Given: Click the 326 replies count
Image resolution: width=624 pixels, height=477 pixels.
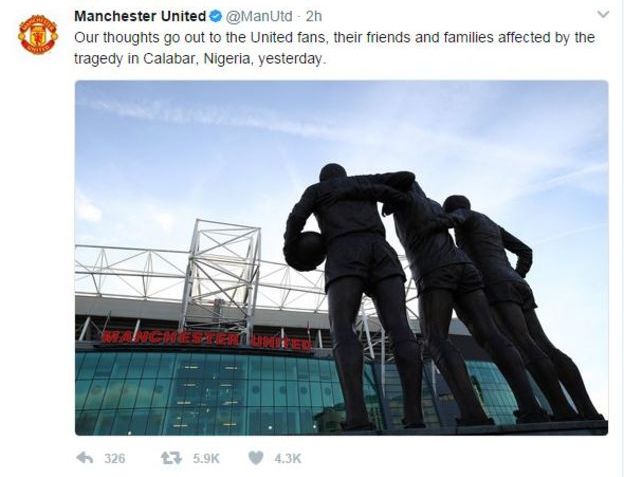Looking at the screenshot, I should point(115,459).
